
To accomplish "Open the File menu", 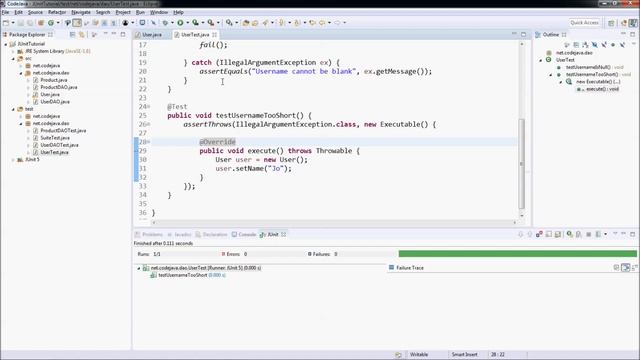I will point(5,12).
